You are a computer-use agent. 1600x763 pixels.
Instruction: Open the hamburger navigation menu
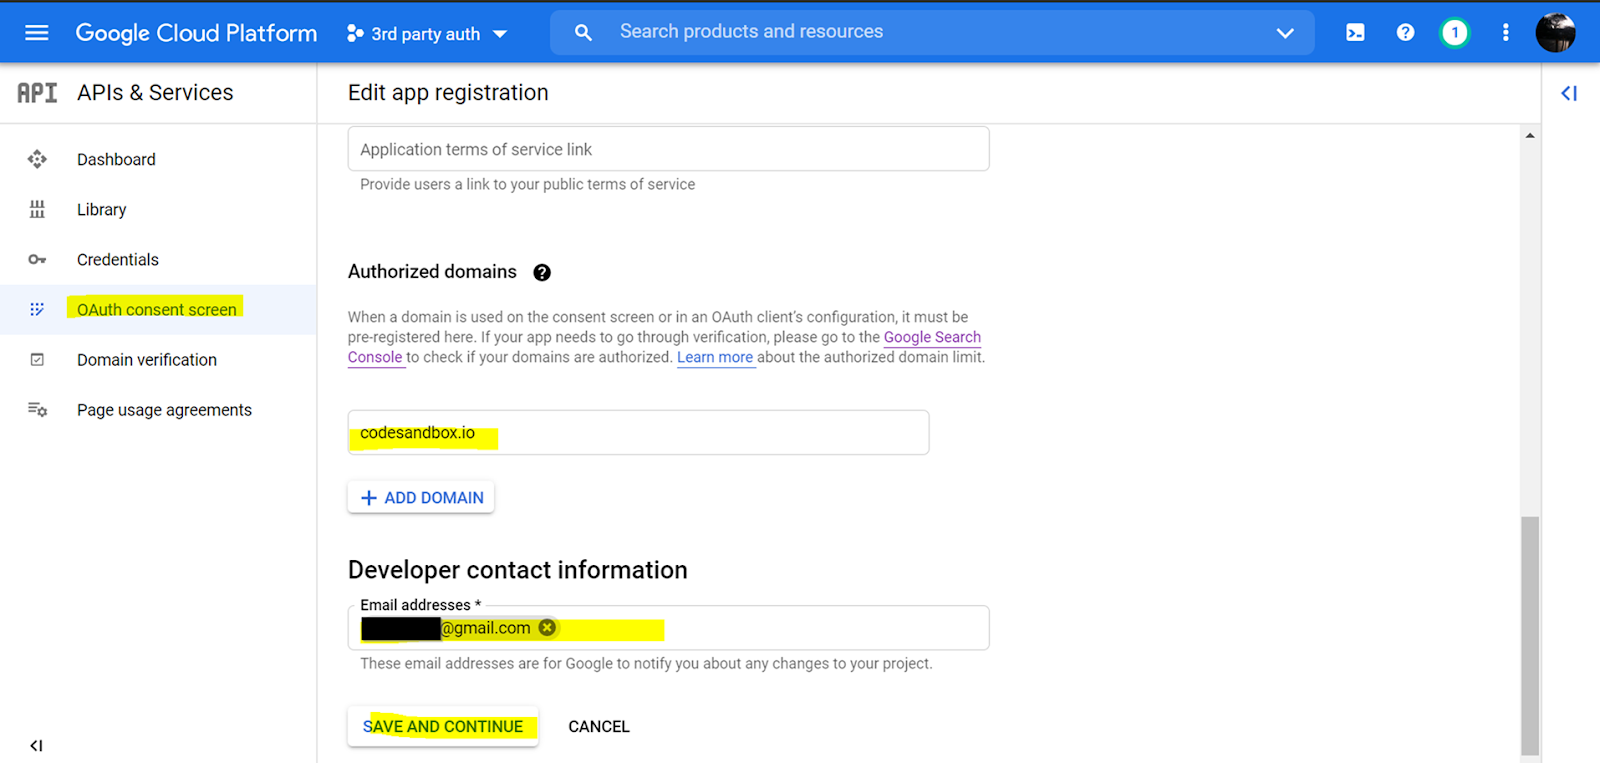coord(37,33)
